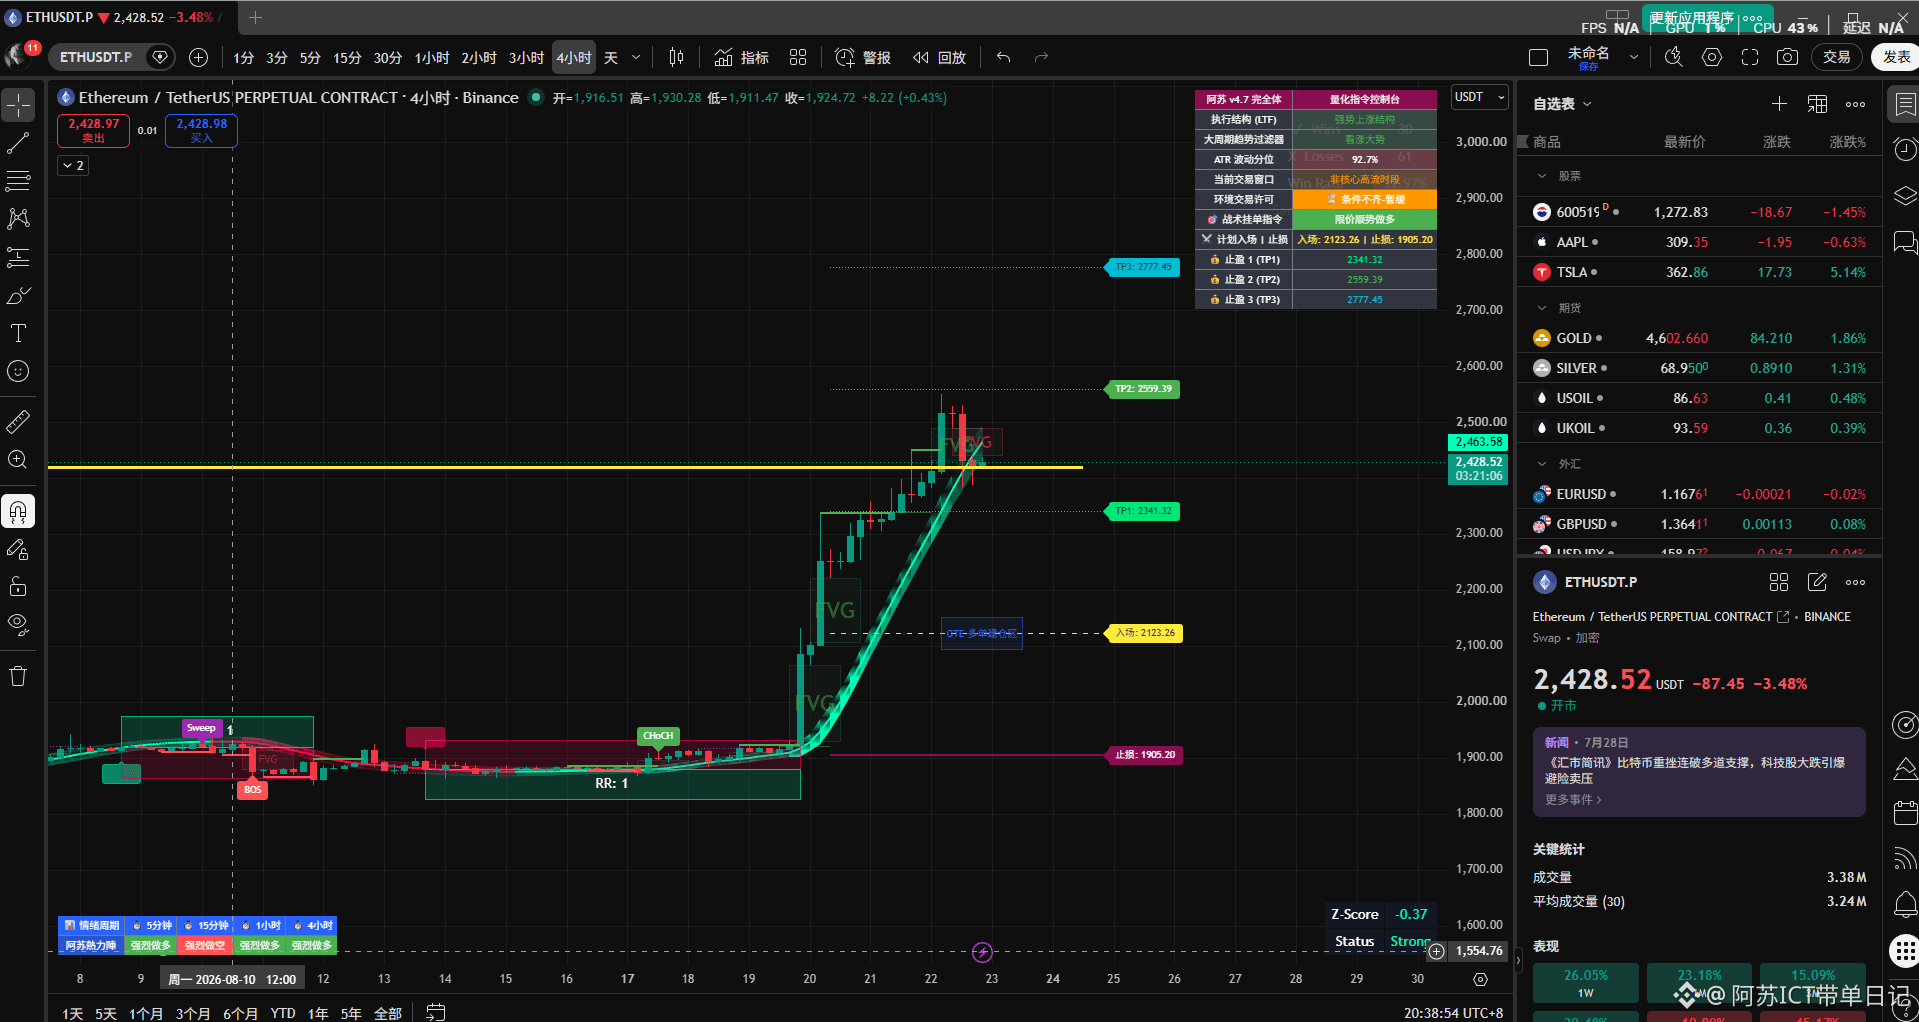Open timezone setting 20:38:54 UTC+8
This screenshot has height=1022, width=1919.
[x=1453, y=1013]
